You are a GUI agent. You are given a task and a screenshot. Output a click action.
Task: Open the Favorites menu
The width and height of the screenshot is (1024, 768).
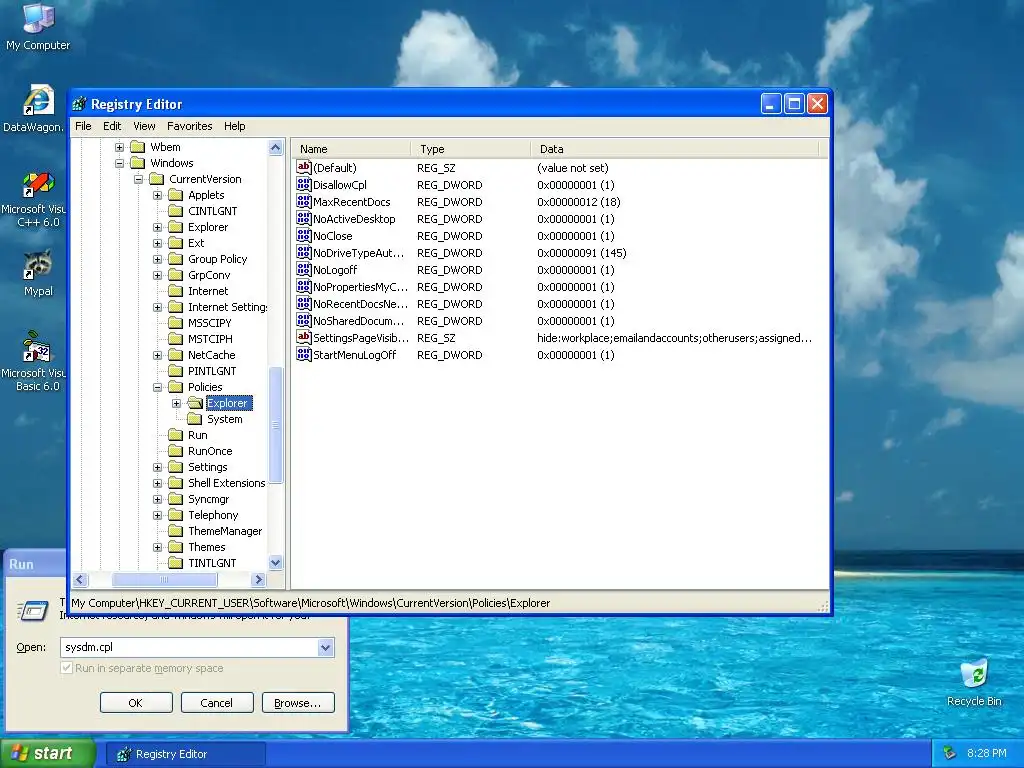coord(189,126)
